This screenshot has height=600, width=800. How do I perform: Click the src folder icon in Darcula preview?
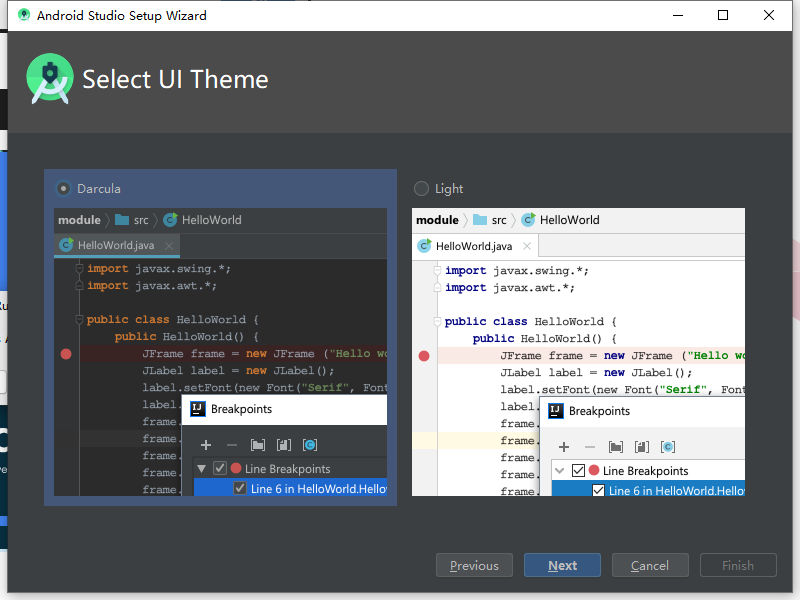pos(122,220)
